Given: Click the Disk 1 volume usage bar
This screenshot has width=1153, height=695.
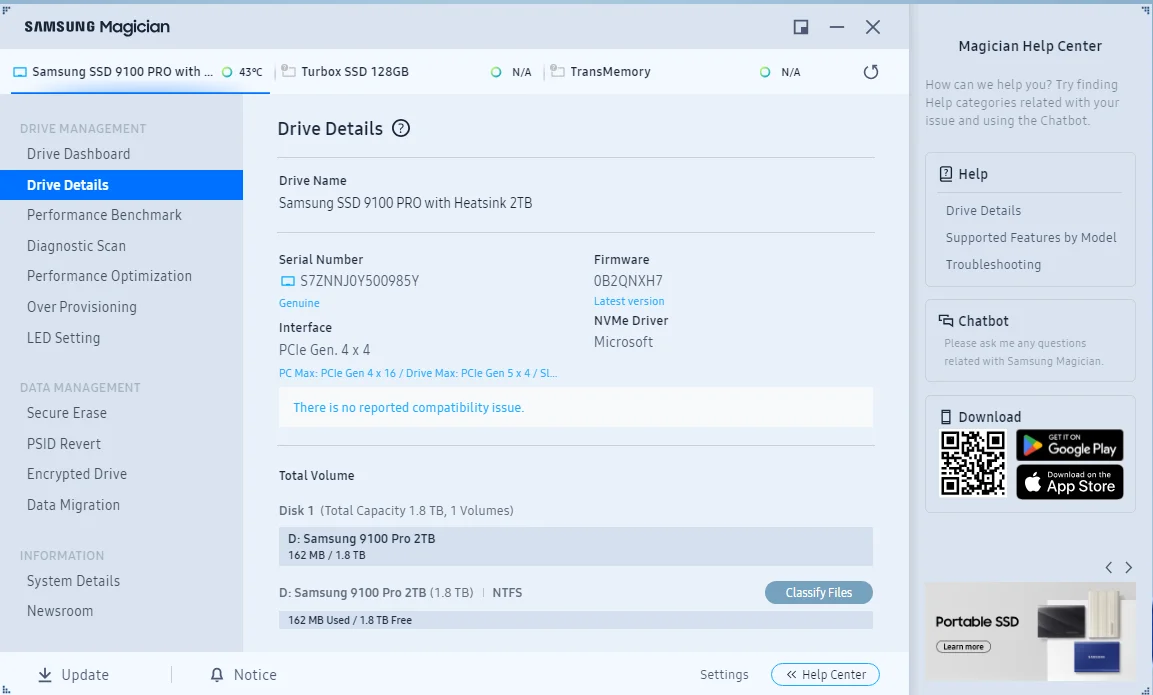Looking at the screenshot, I should tap(576, 546).
